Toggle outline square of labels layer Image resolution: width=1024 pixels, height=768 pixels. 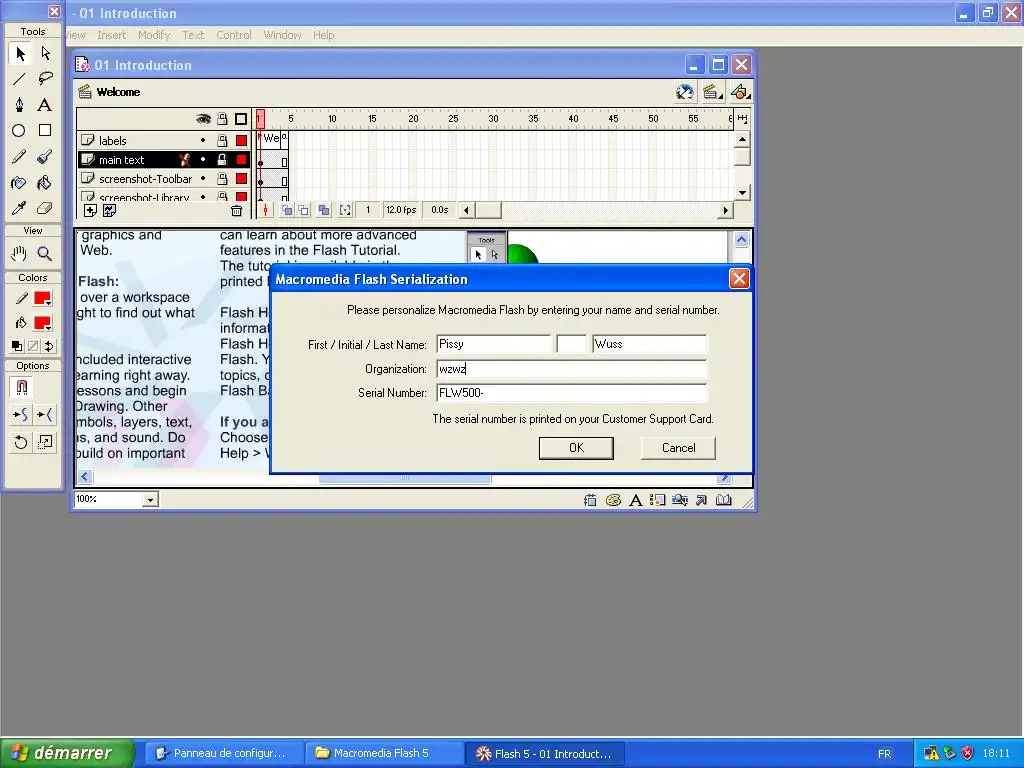click(x=242, y=140)
